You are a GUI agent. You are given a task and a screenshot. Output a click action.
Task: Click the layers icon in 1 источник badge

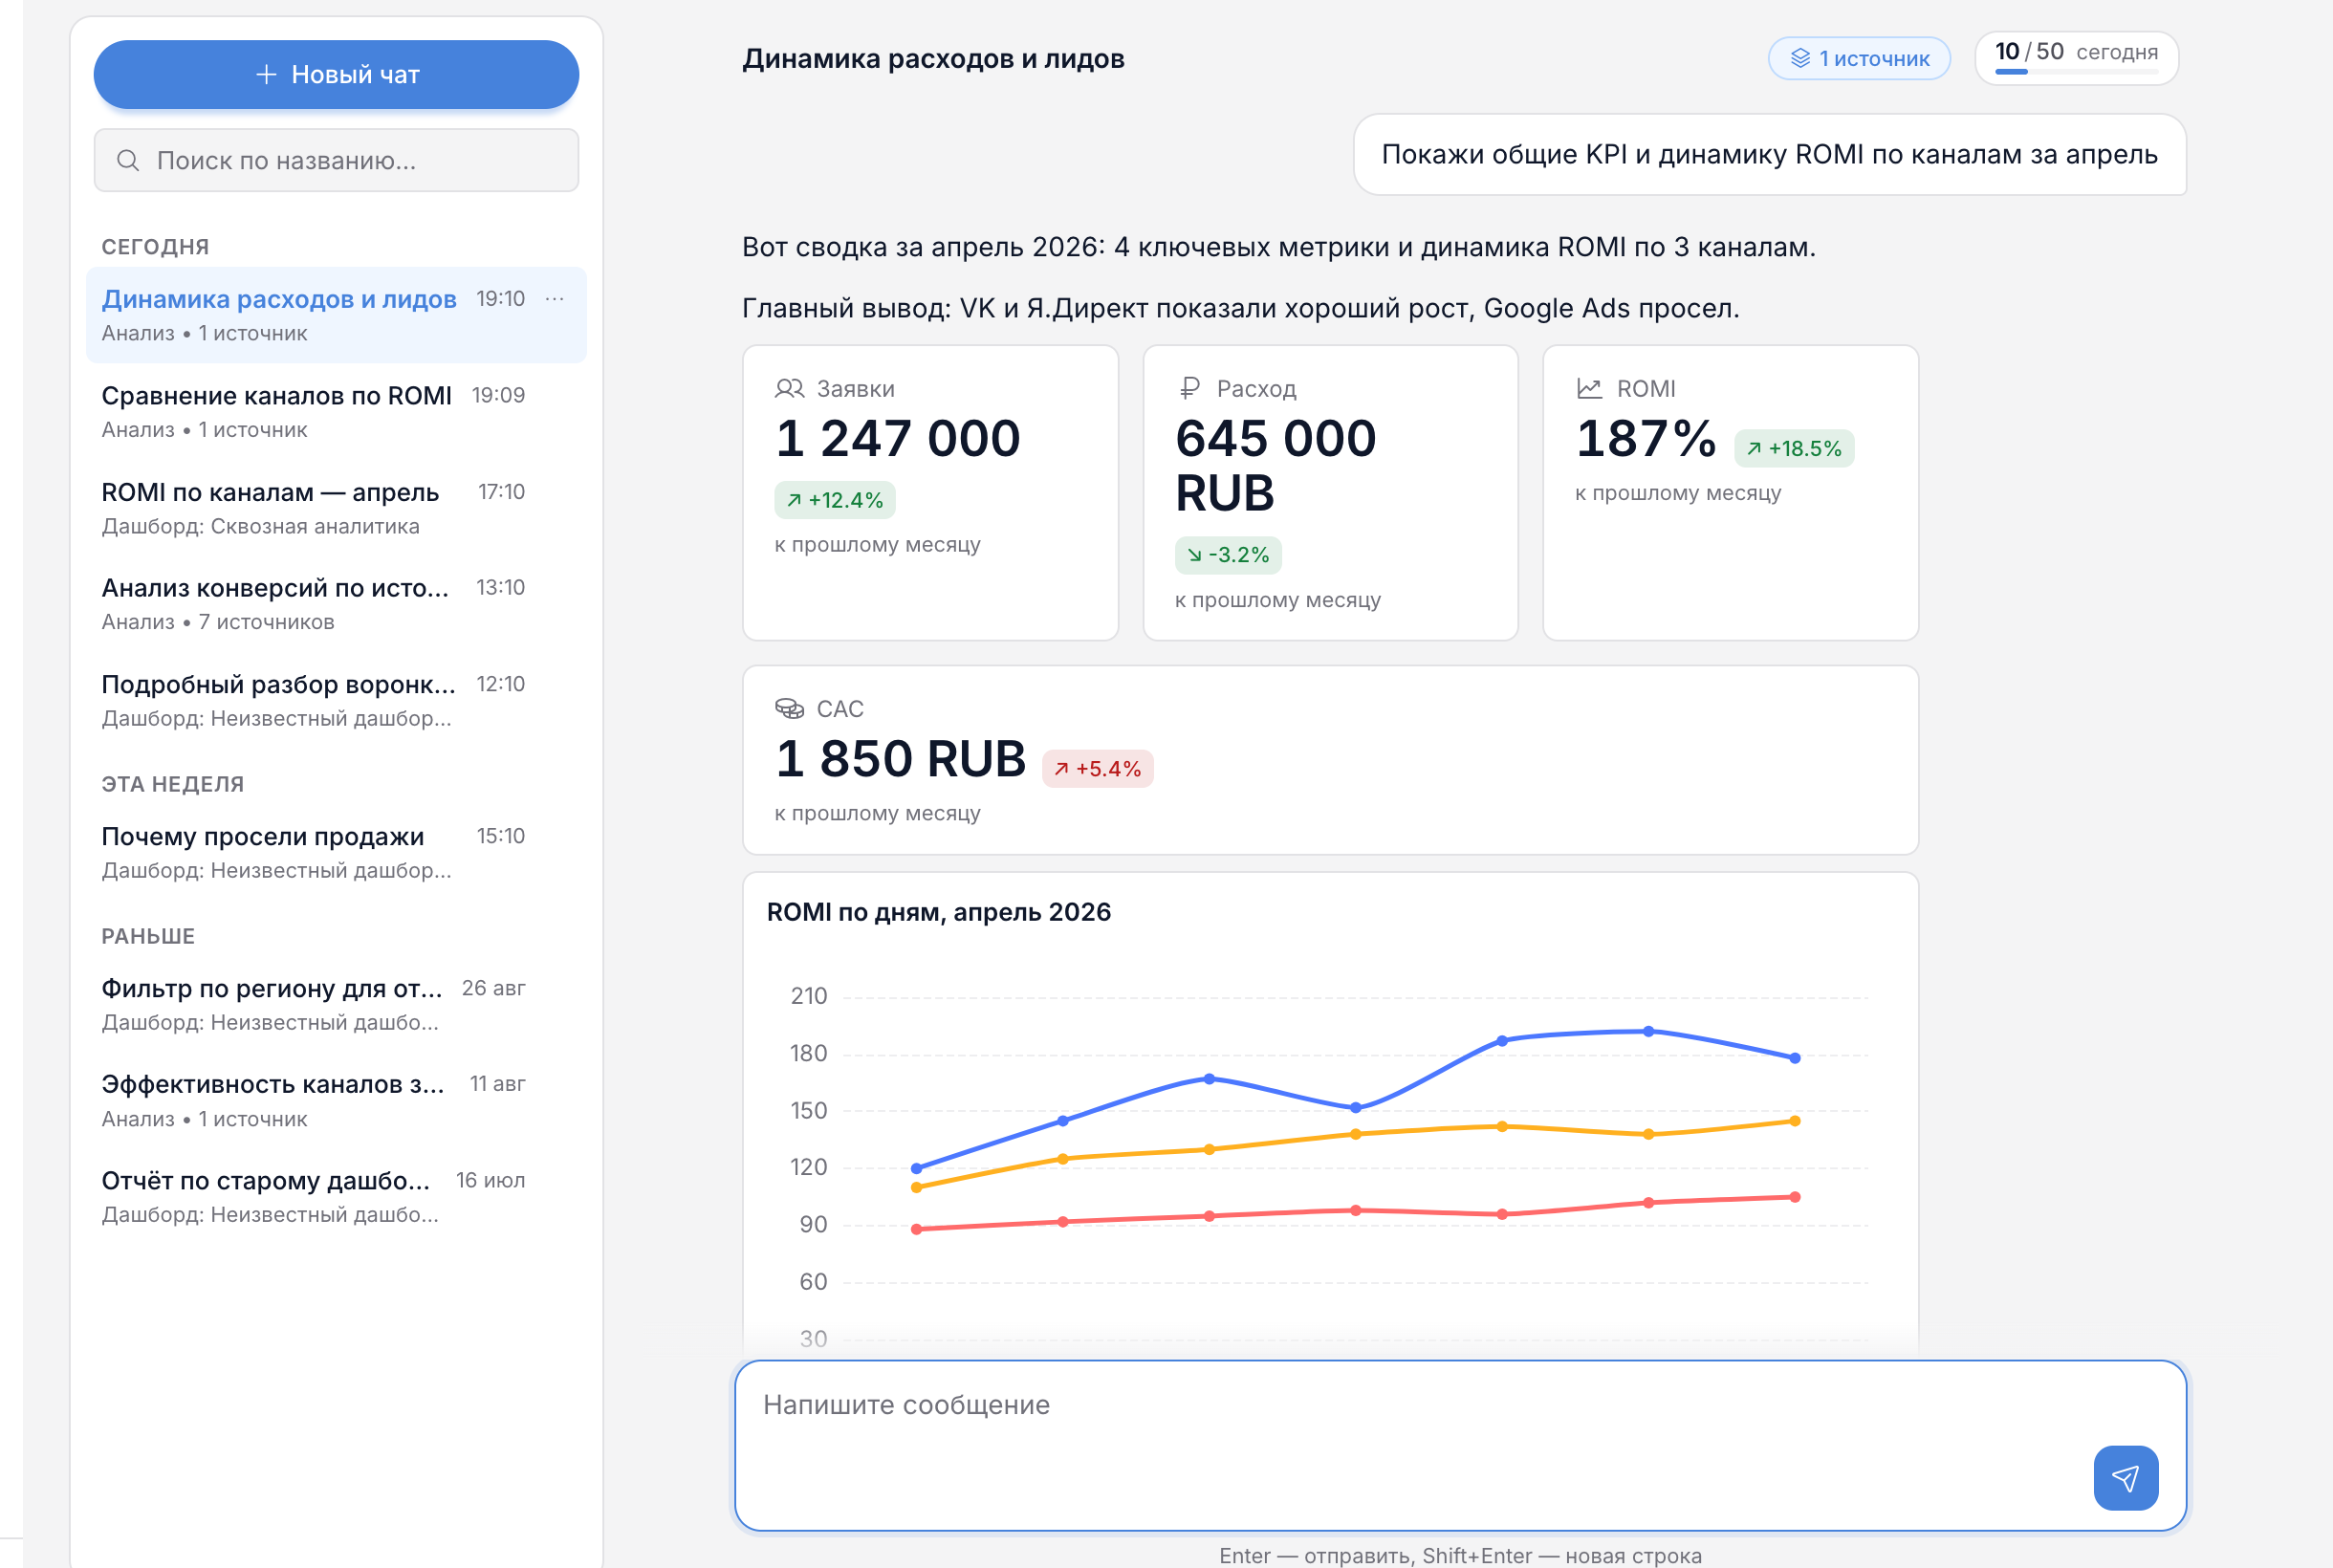[x=1800, y=58]
